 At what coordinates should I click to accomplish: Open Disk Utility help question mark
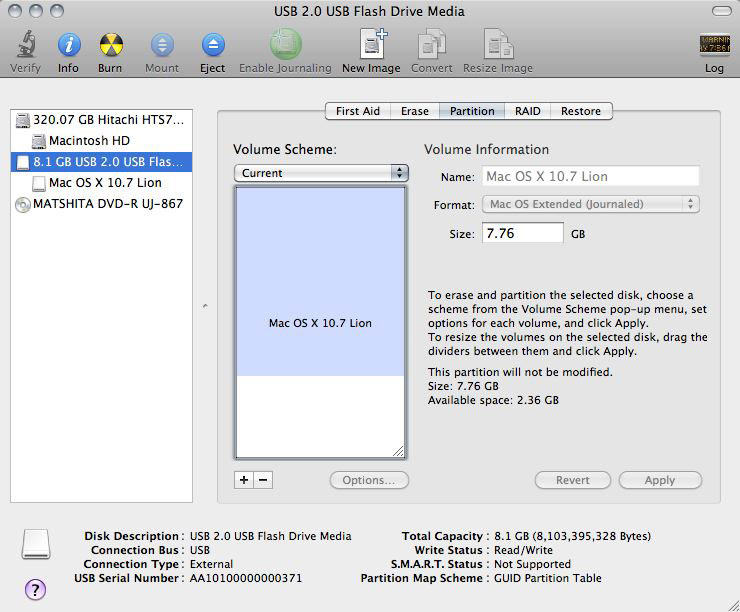pyautogui.click(x=35, y=589)
